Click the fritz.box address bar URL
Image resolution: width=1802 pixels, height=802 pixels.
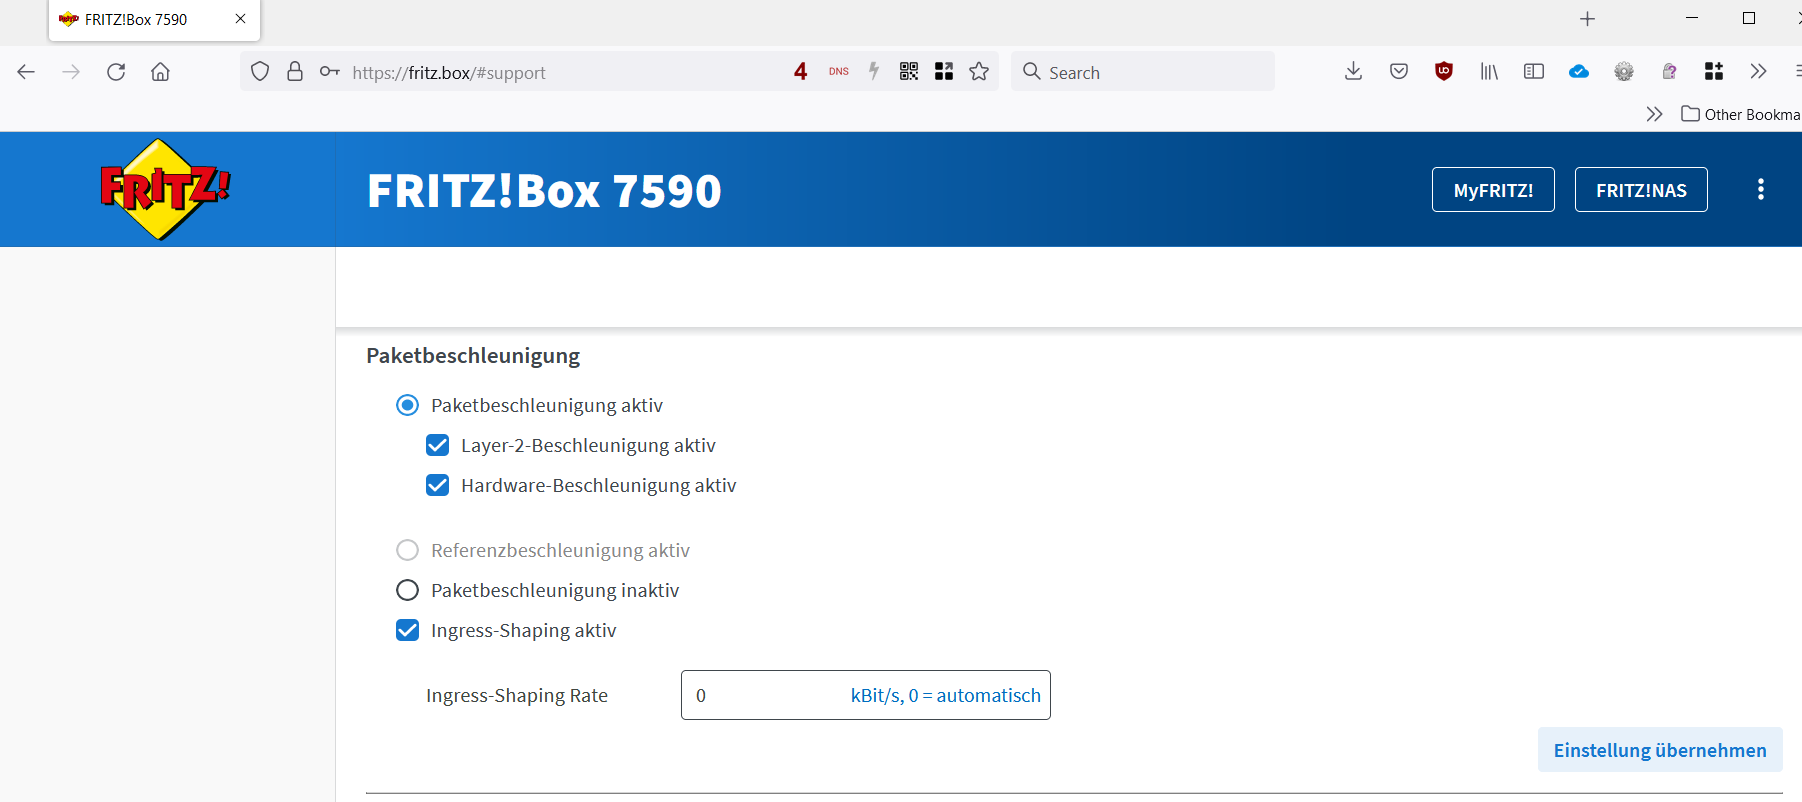[x=449, y=73]
